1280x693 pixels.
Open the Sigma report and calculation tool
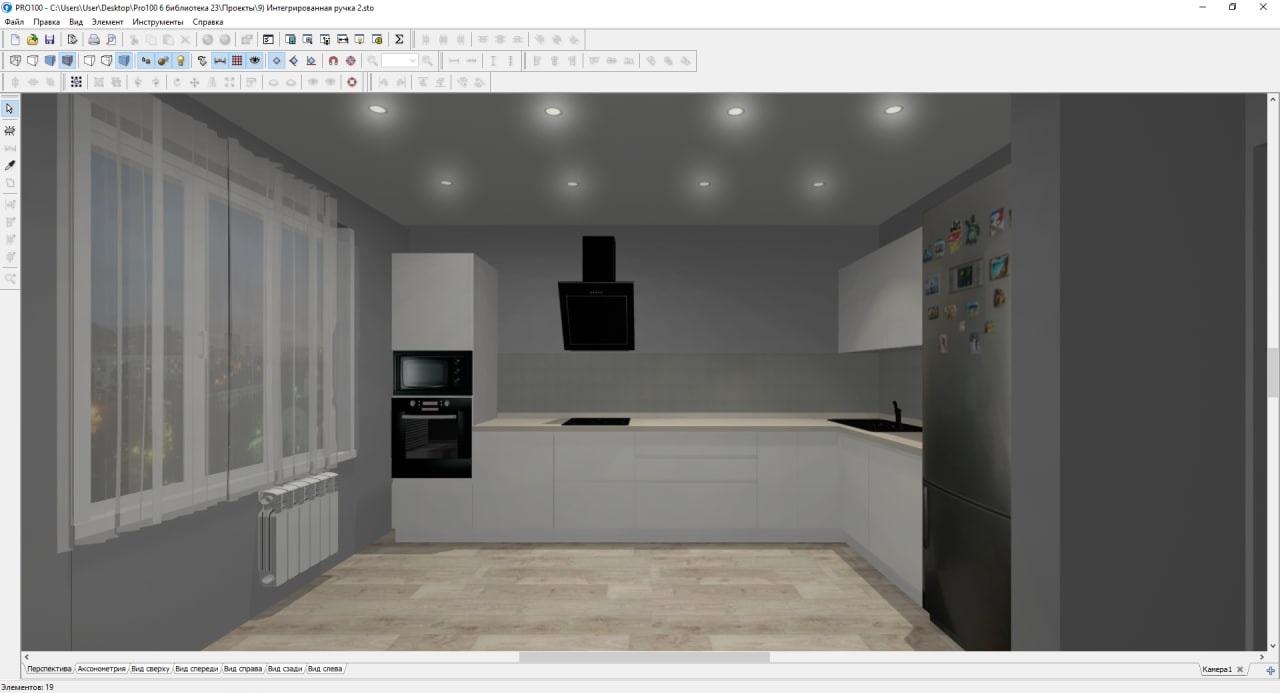pyautogui.click(x=399, y=40)
